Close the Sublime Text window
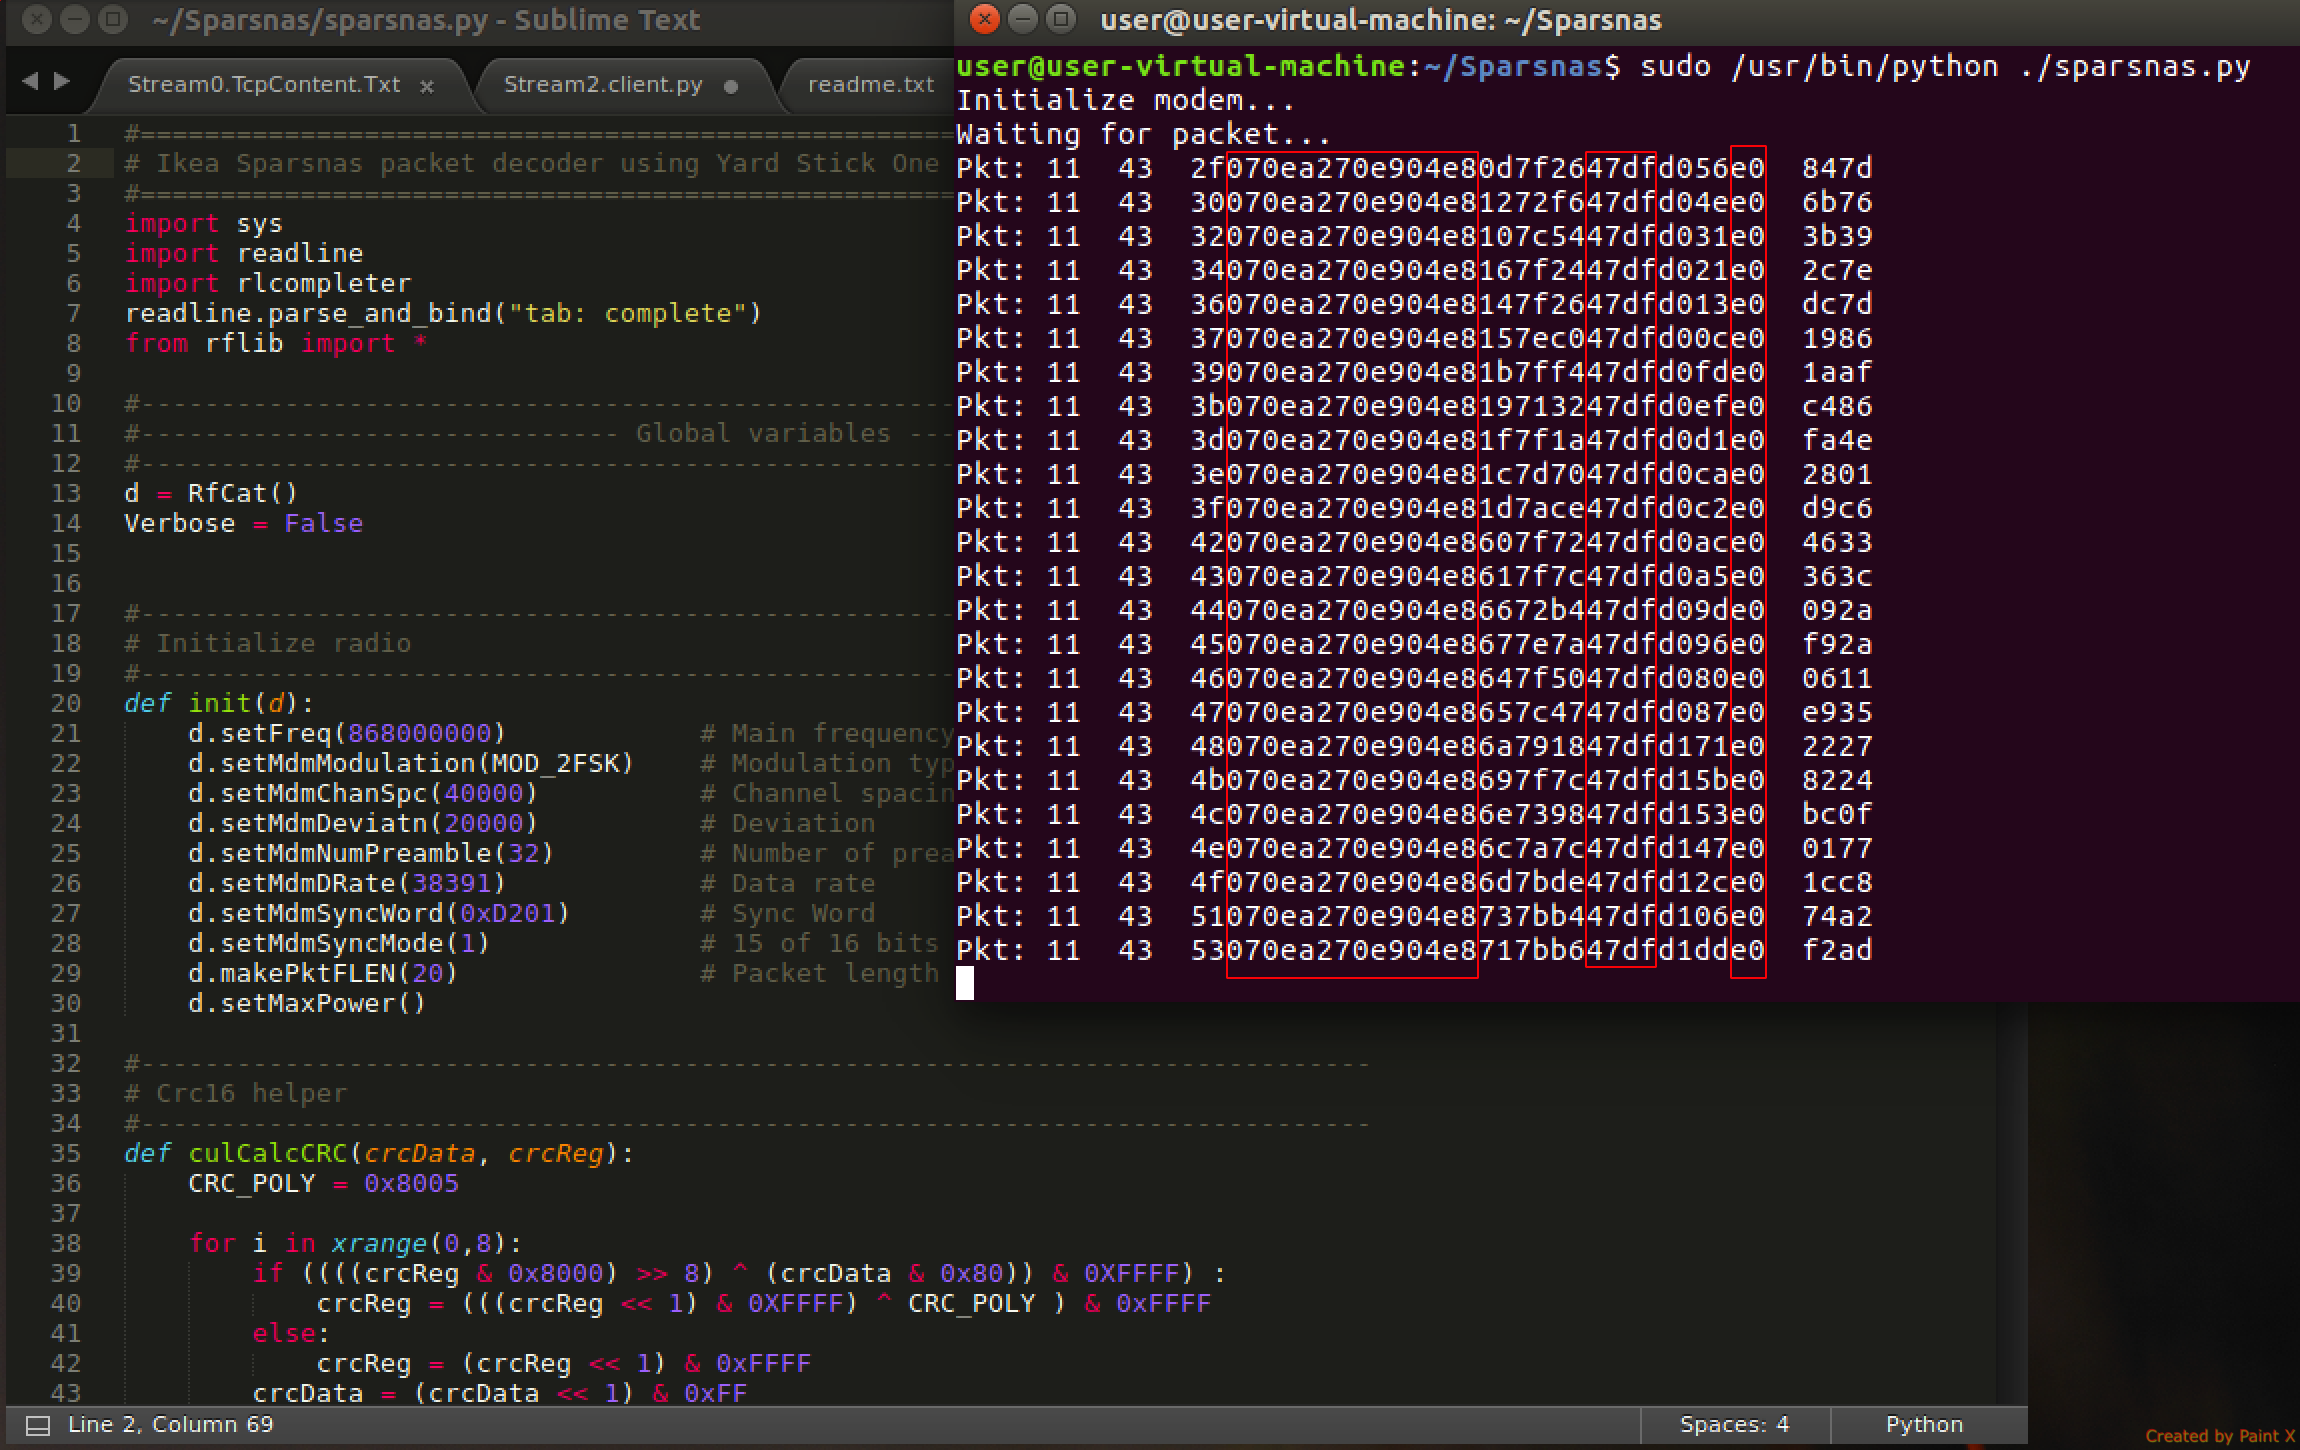 click(37, 19)
